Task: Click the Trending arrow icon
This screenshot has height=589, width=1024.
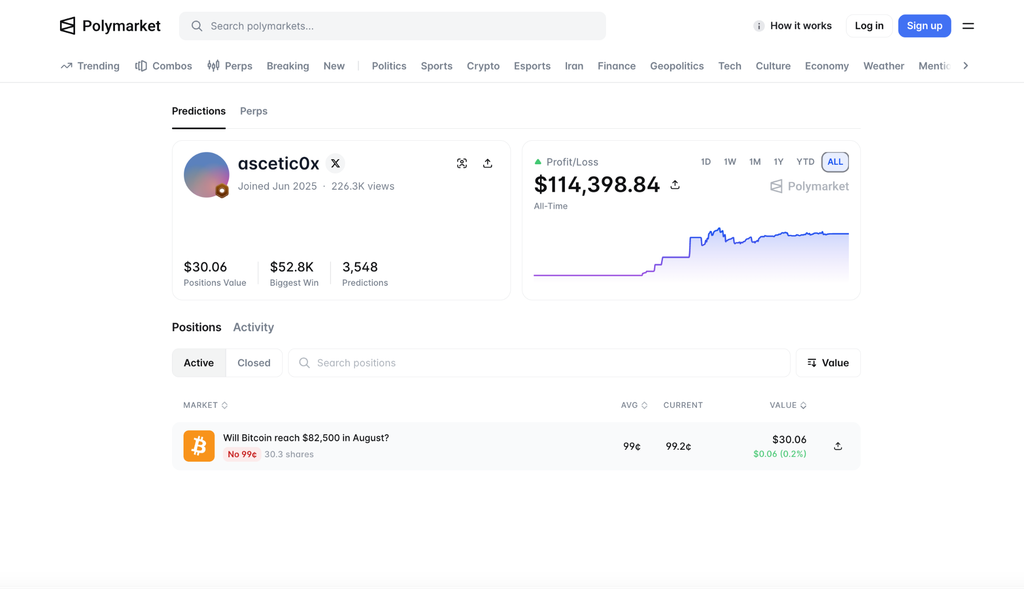Action: pyautogui.click(x=66, y=66)
